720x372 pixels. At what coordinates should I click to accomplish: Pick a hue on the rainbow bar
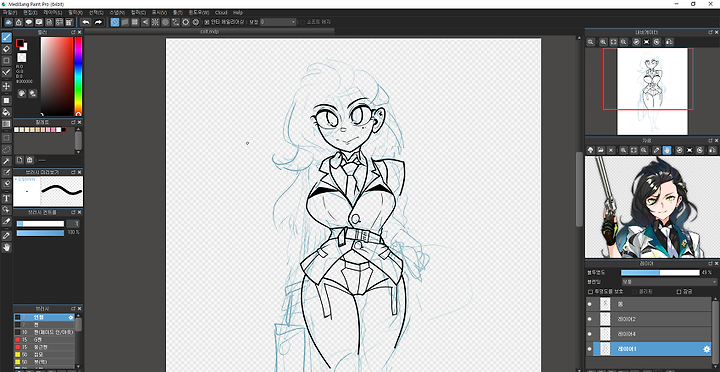point(79,76)
